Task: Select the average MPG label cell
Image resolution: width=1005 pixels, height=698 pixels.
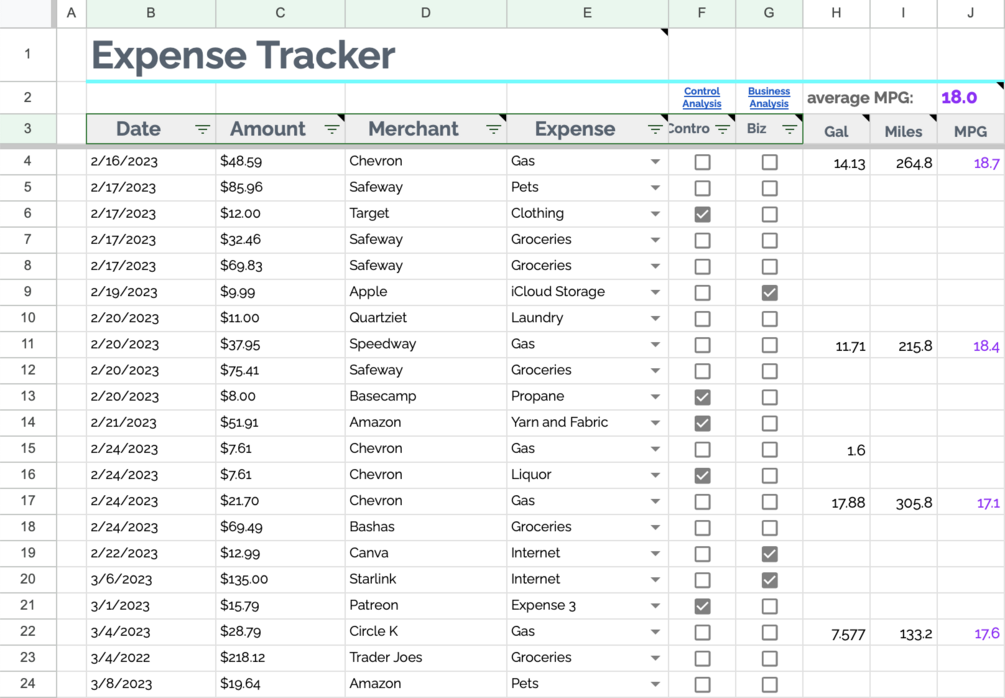Action: (869, 97)
